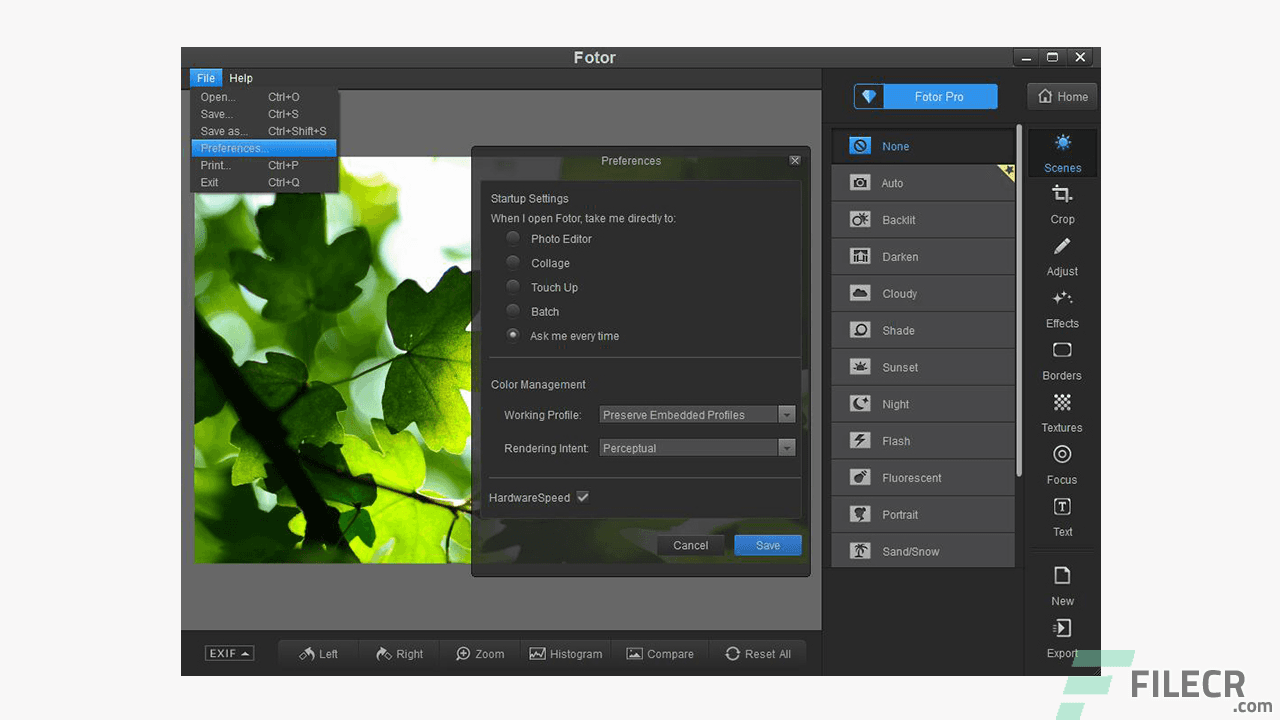This screenshot has width=1280, height=720.
Task: Choose Preferences from the File menu
Action: [232, 148]
